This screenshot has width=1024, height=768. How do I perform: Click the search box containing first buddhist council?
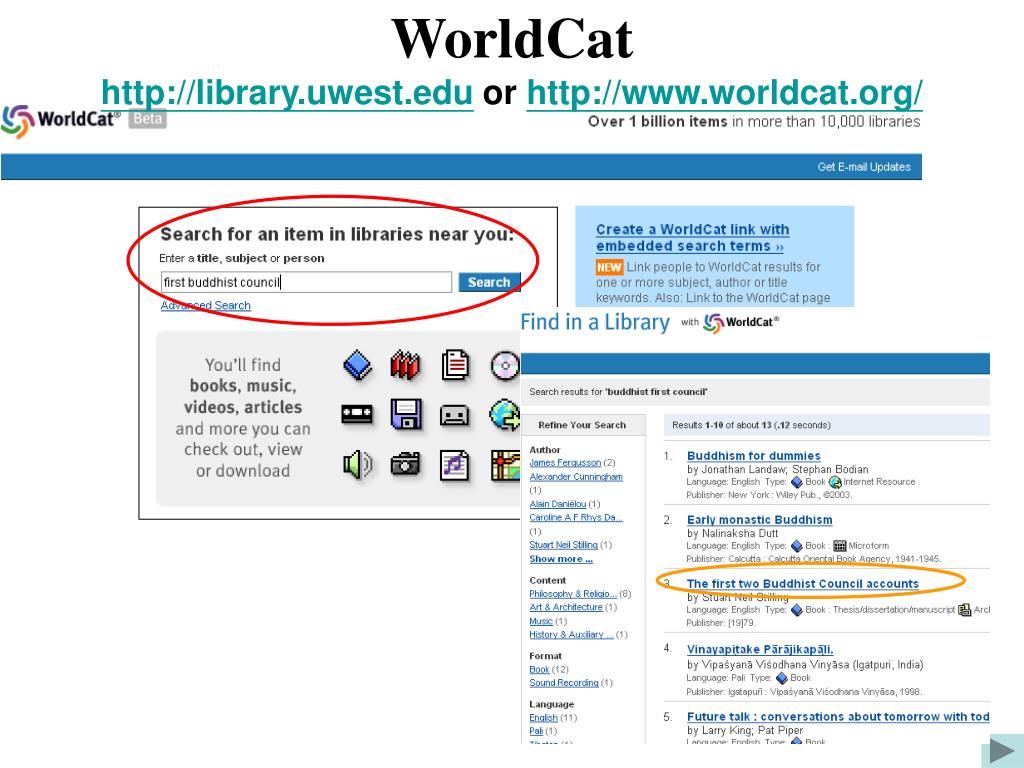pos(306,282)
